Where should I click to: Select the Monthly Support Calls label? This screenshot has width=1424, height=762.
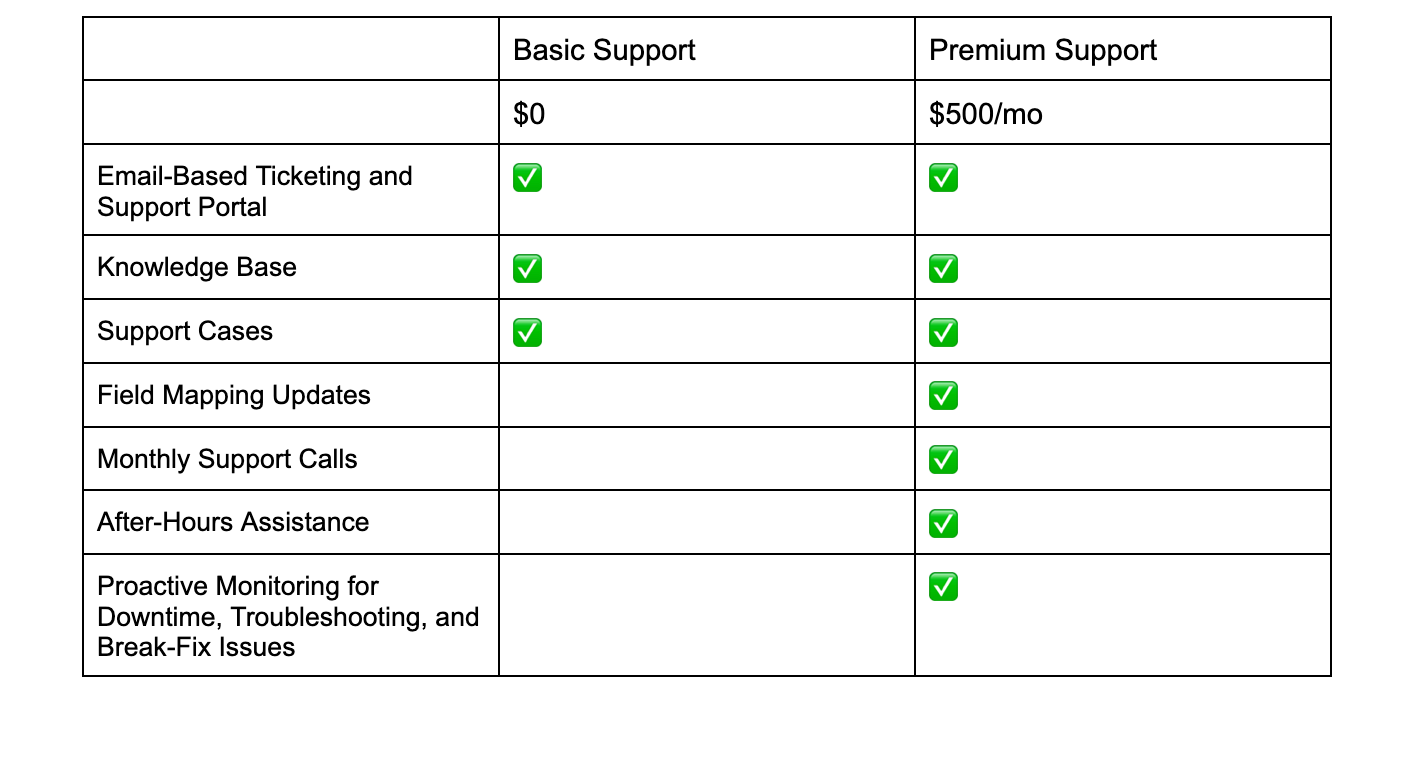227,460
